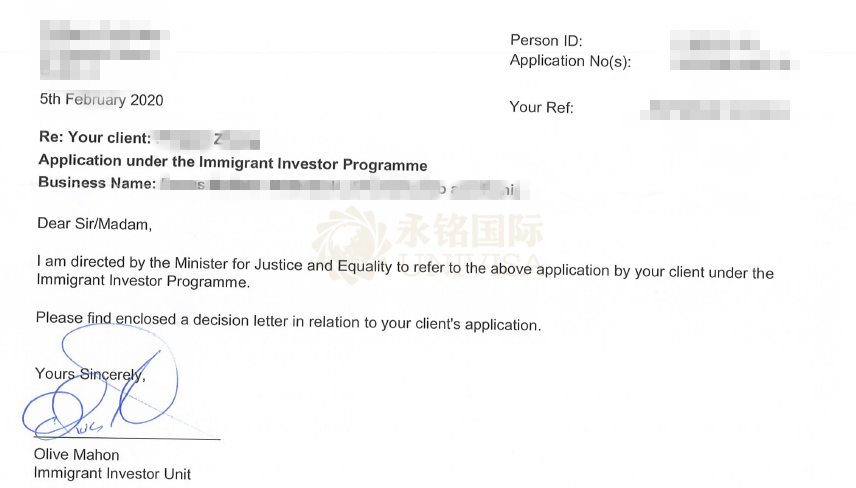Click the Person ID label

[x=546, y=41]
